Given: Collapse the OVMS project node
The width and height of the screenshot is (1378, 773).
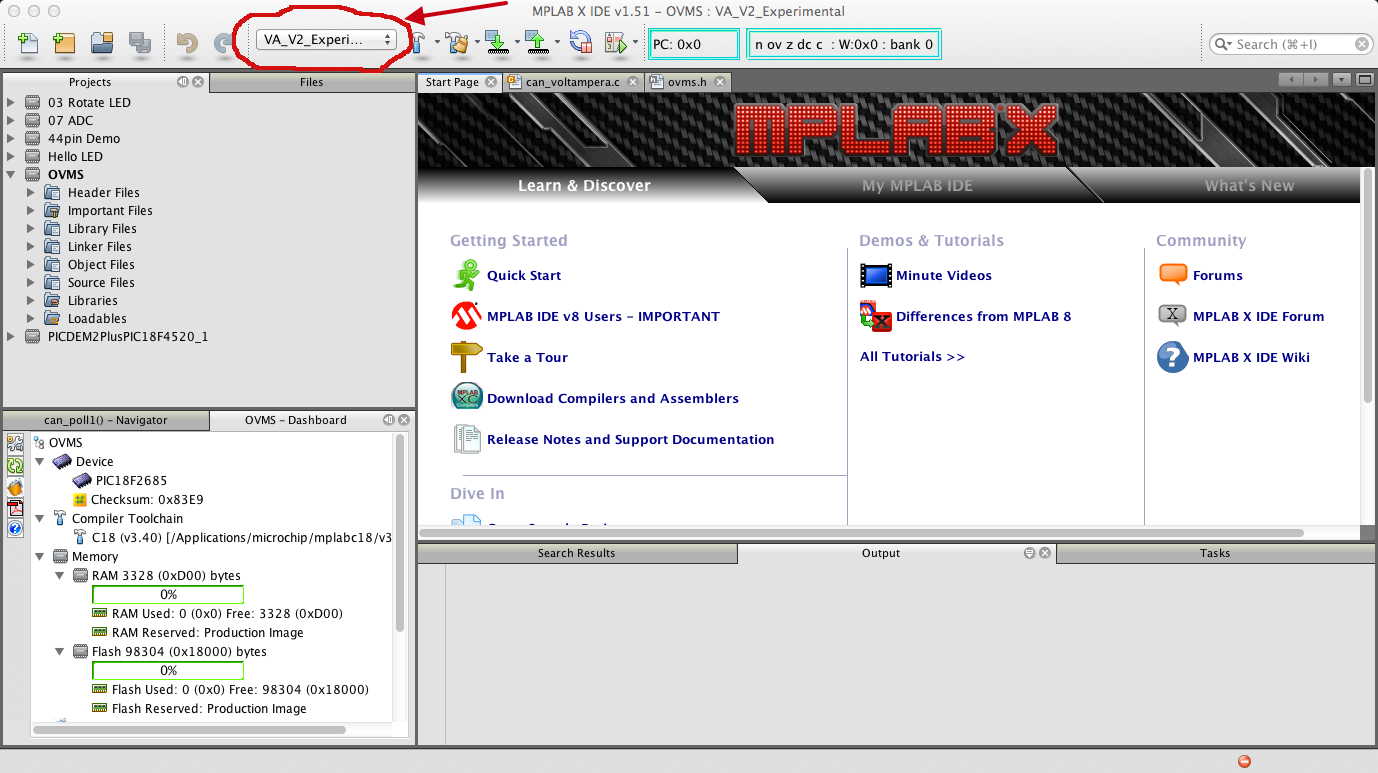Looking at the screenshot, I should click(x=12, y=175).
